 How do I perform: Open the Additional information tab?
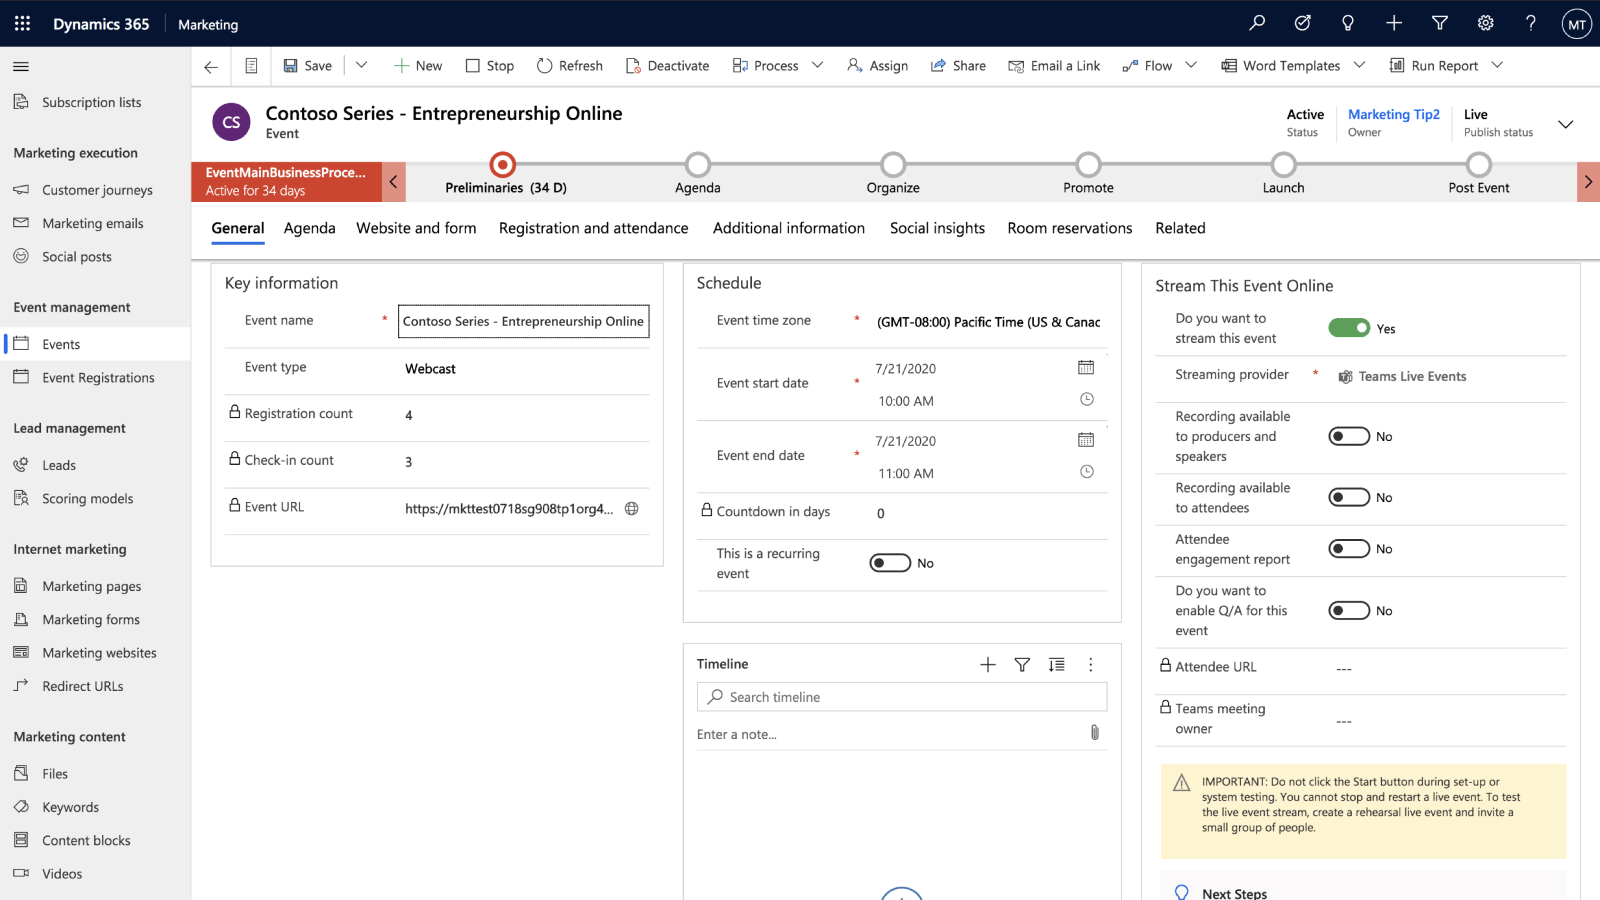point(789,228)
